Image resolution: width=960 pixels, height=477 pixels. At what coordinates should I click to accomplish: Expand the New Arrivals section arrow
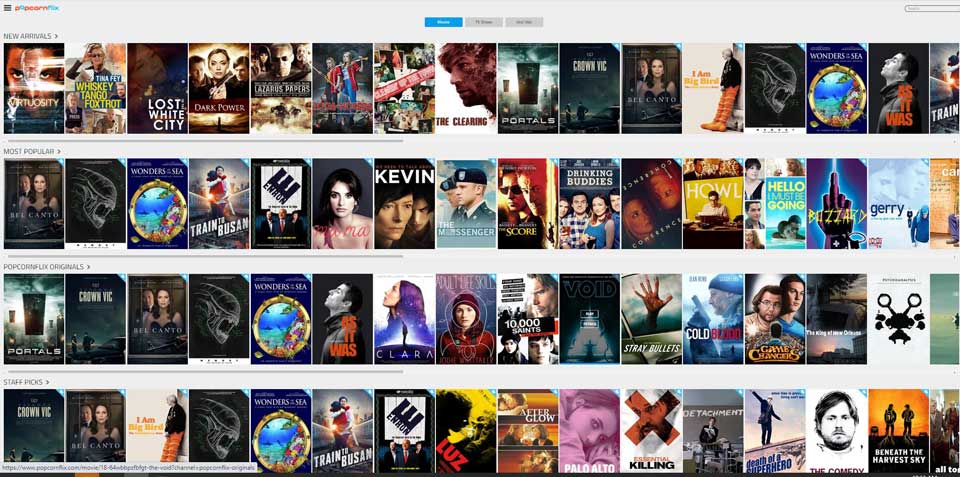point(56,36)
